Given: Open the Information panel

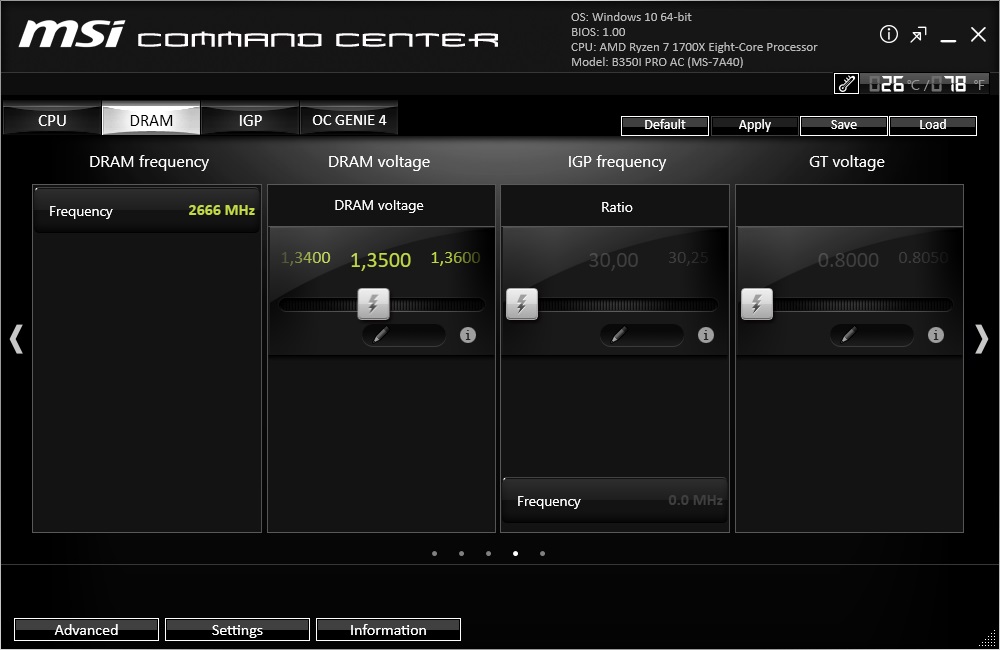Looking at the screenshot, I should [388, 630].
